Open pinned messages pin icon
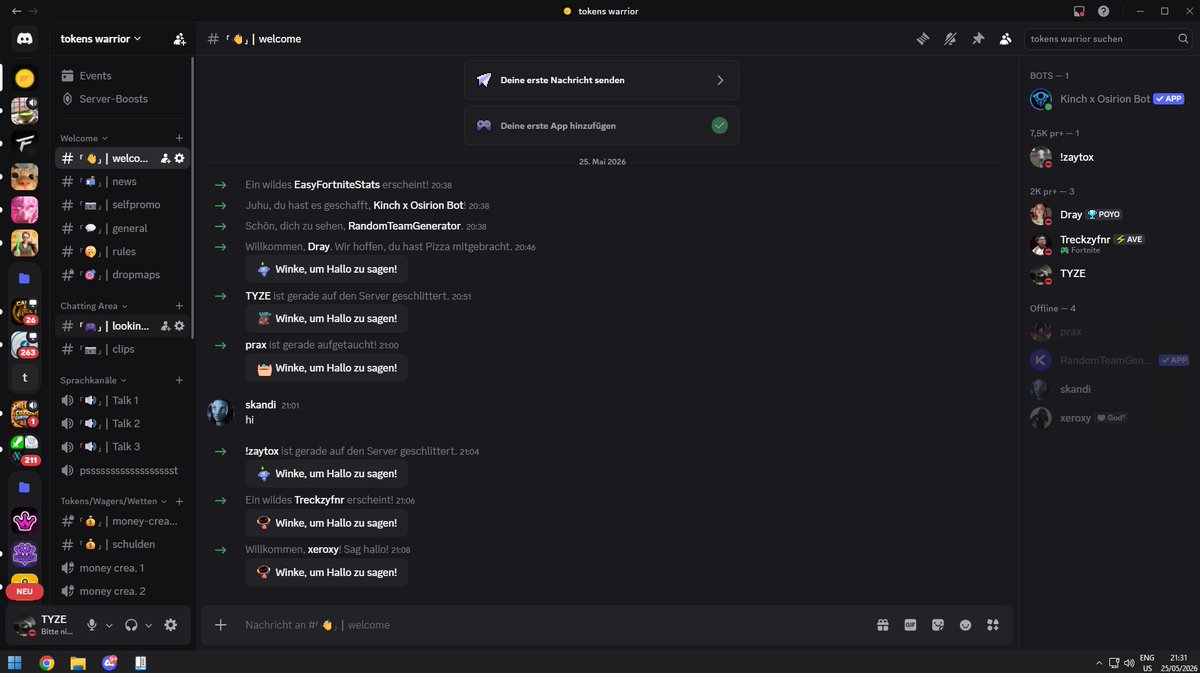1200x673 pixels. (x=978, y=39)
